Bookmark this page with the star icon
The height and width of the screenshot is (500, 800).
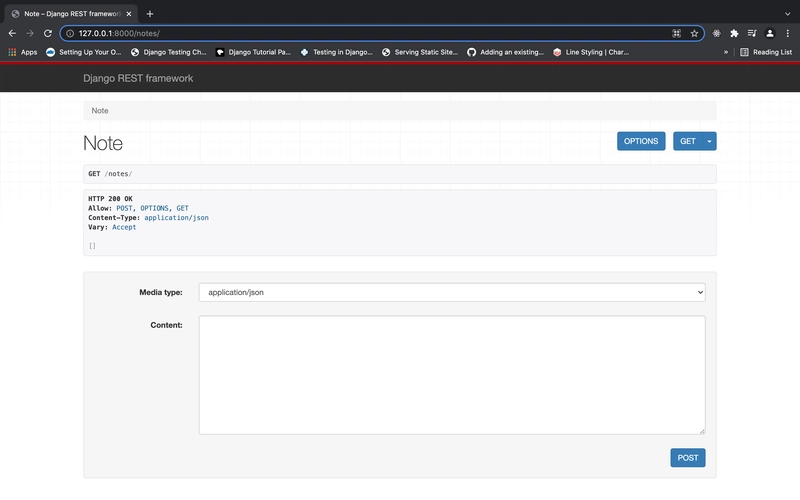click(694, 33)
